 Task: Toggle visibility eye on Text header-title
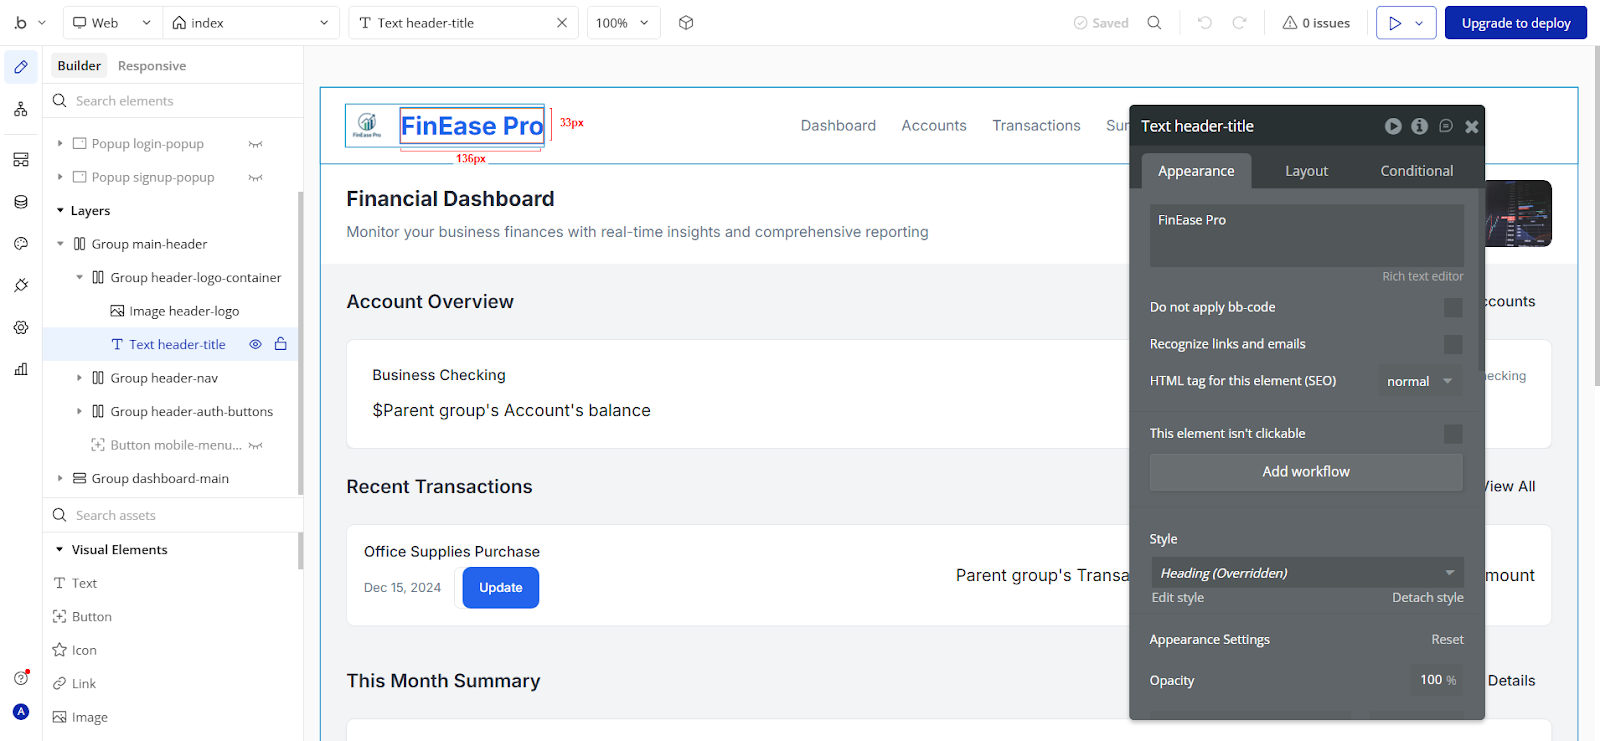pyautogui.click(x=255, y=344)
